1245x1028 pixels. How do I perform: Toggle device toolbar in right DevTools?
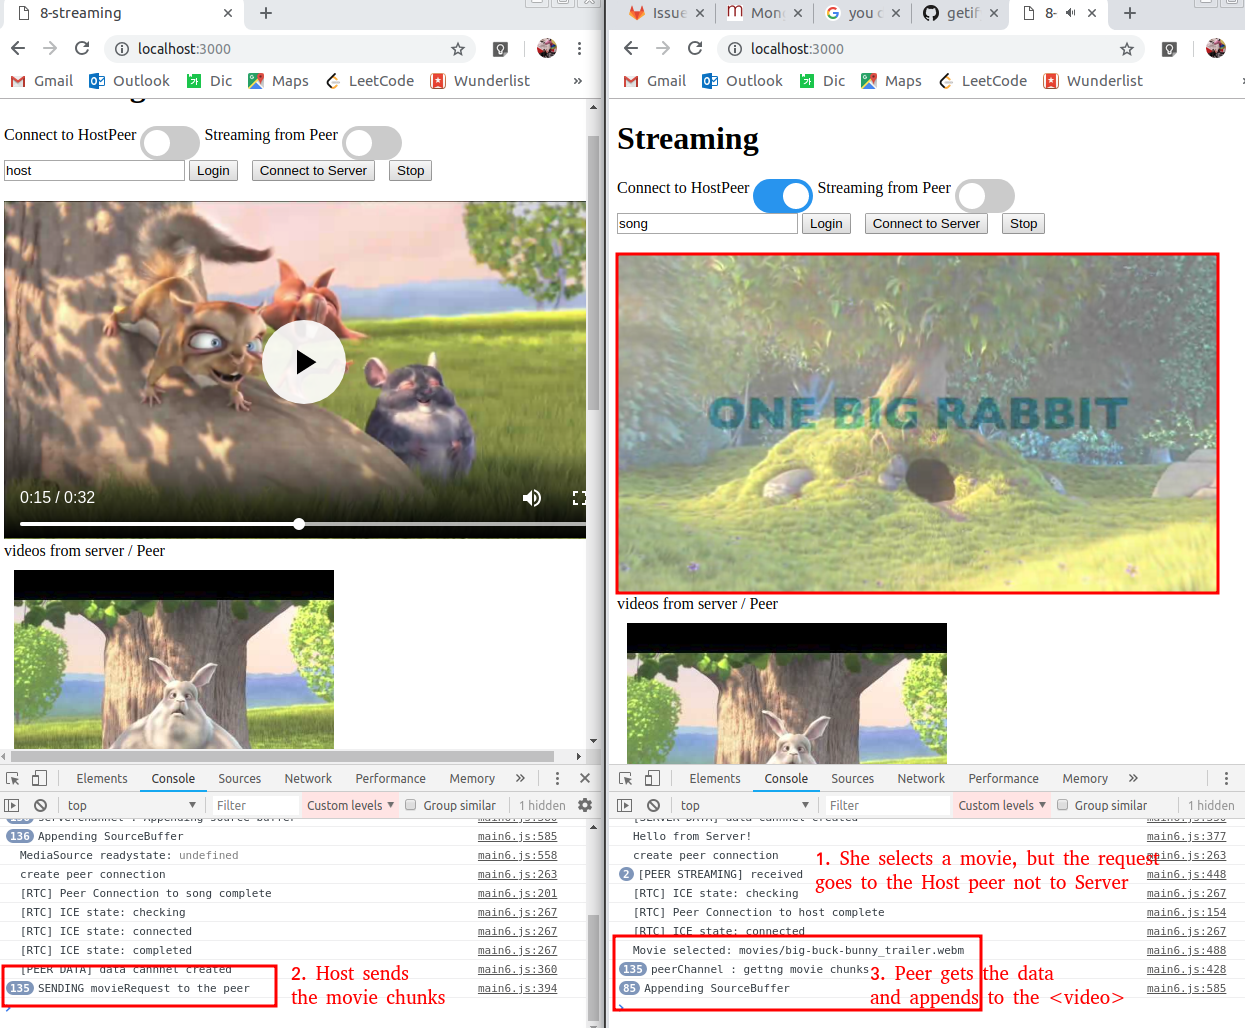tap(652, 778)
